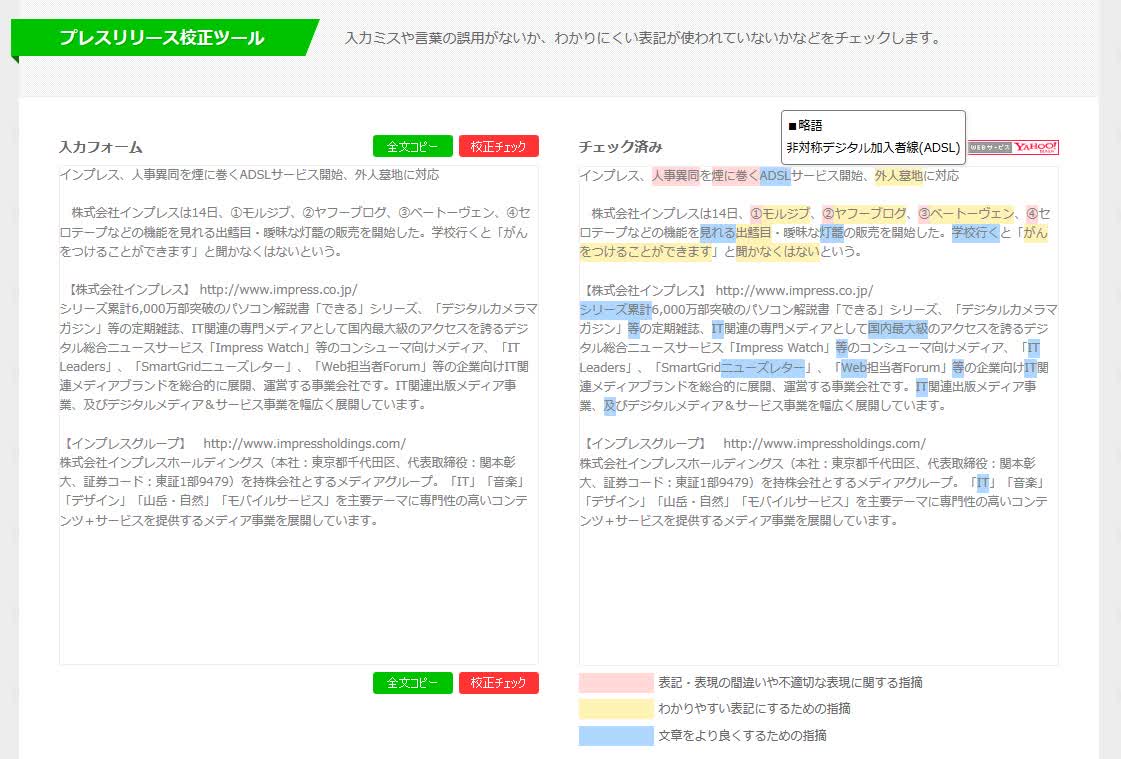Click red 校正チェック button below the input form

coord(498,683)
